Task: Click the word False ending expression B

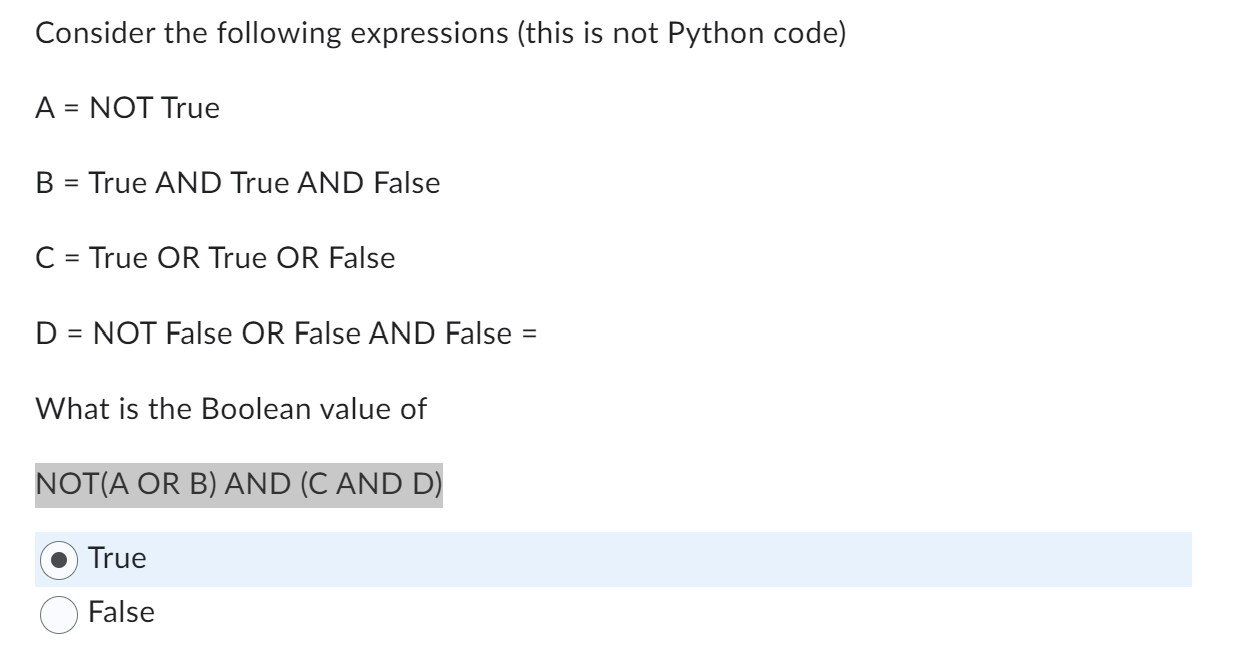Action: point(407,183)
